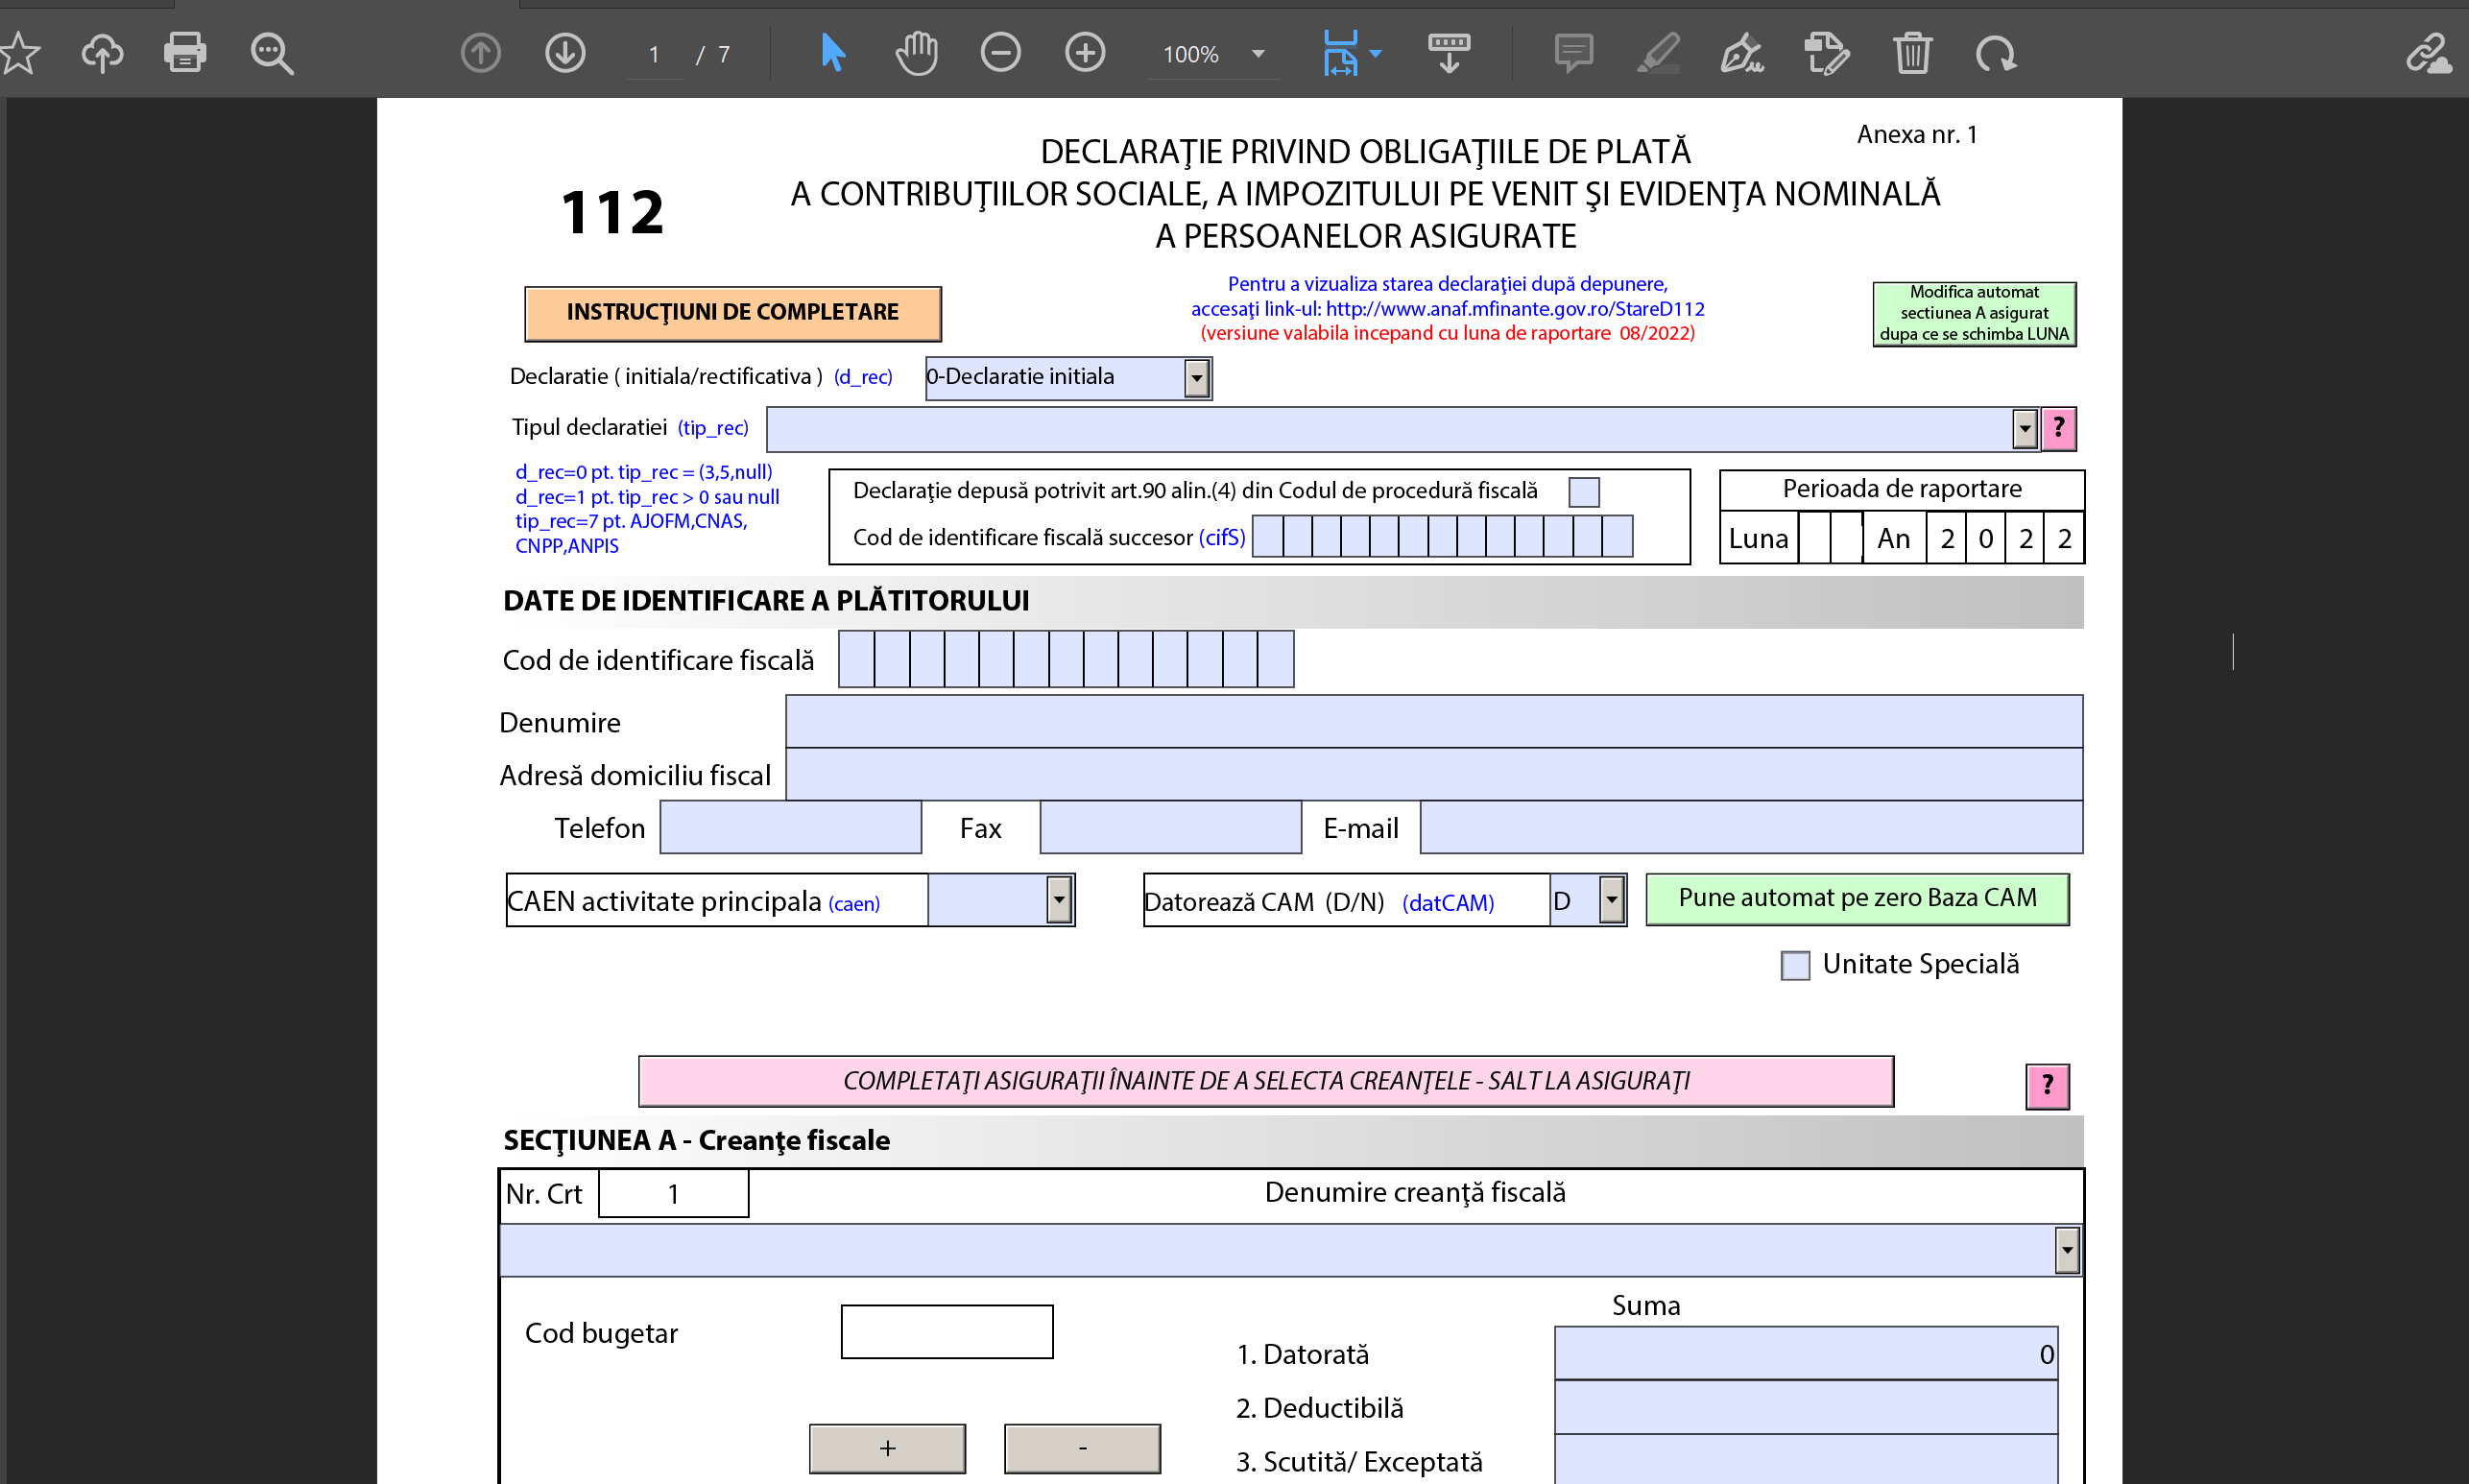Open the CAEN activitate principala dropdown

pyautogui.click(x=1058, y=901)
